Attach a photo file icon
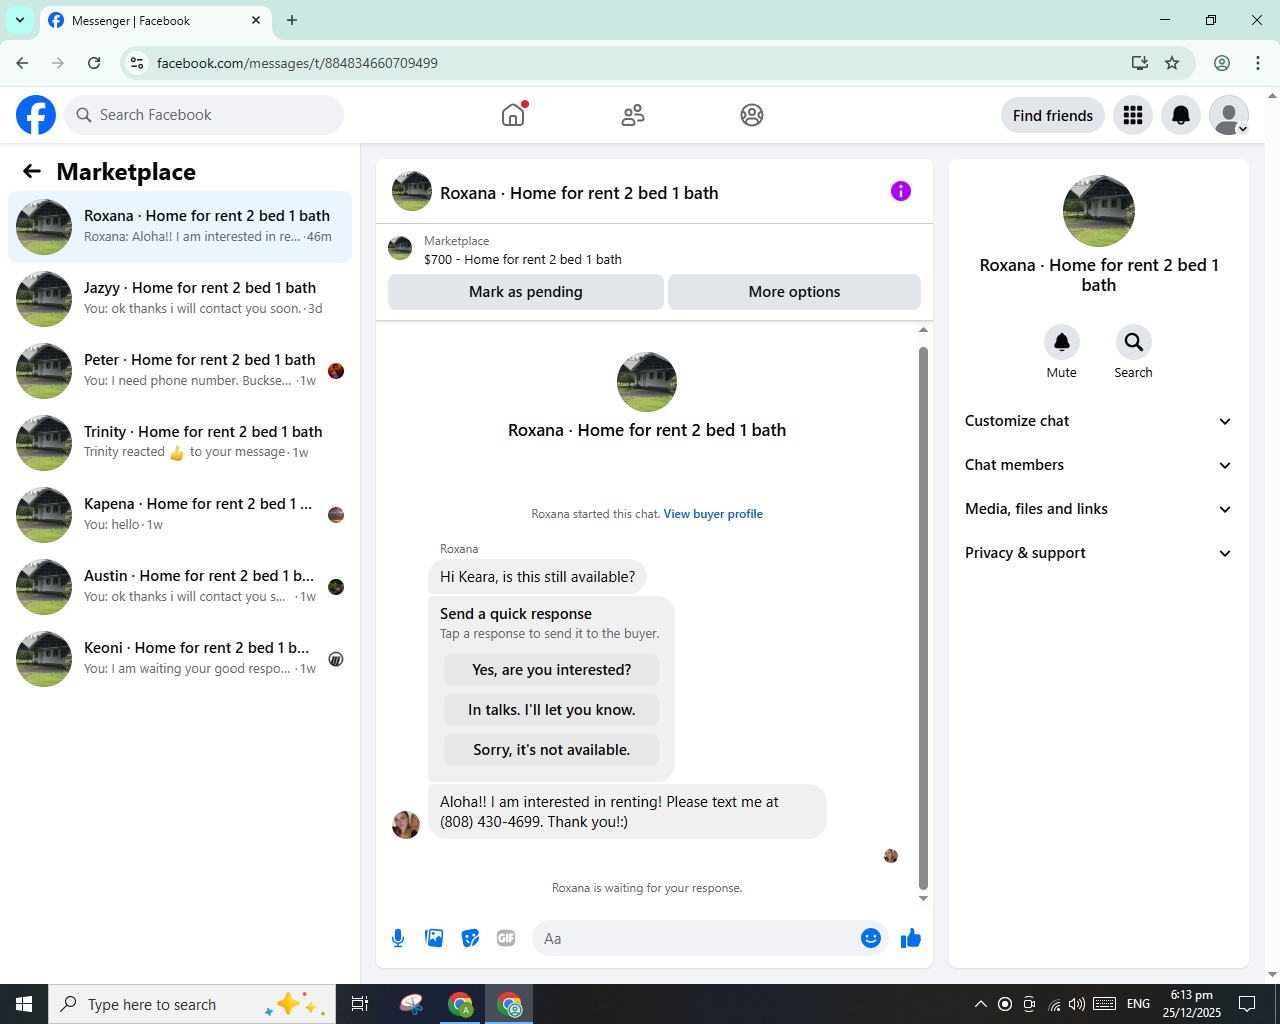The height and width of the screenshot is (1024, 1280). click(x=434, y=938)
